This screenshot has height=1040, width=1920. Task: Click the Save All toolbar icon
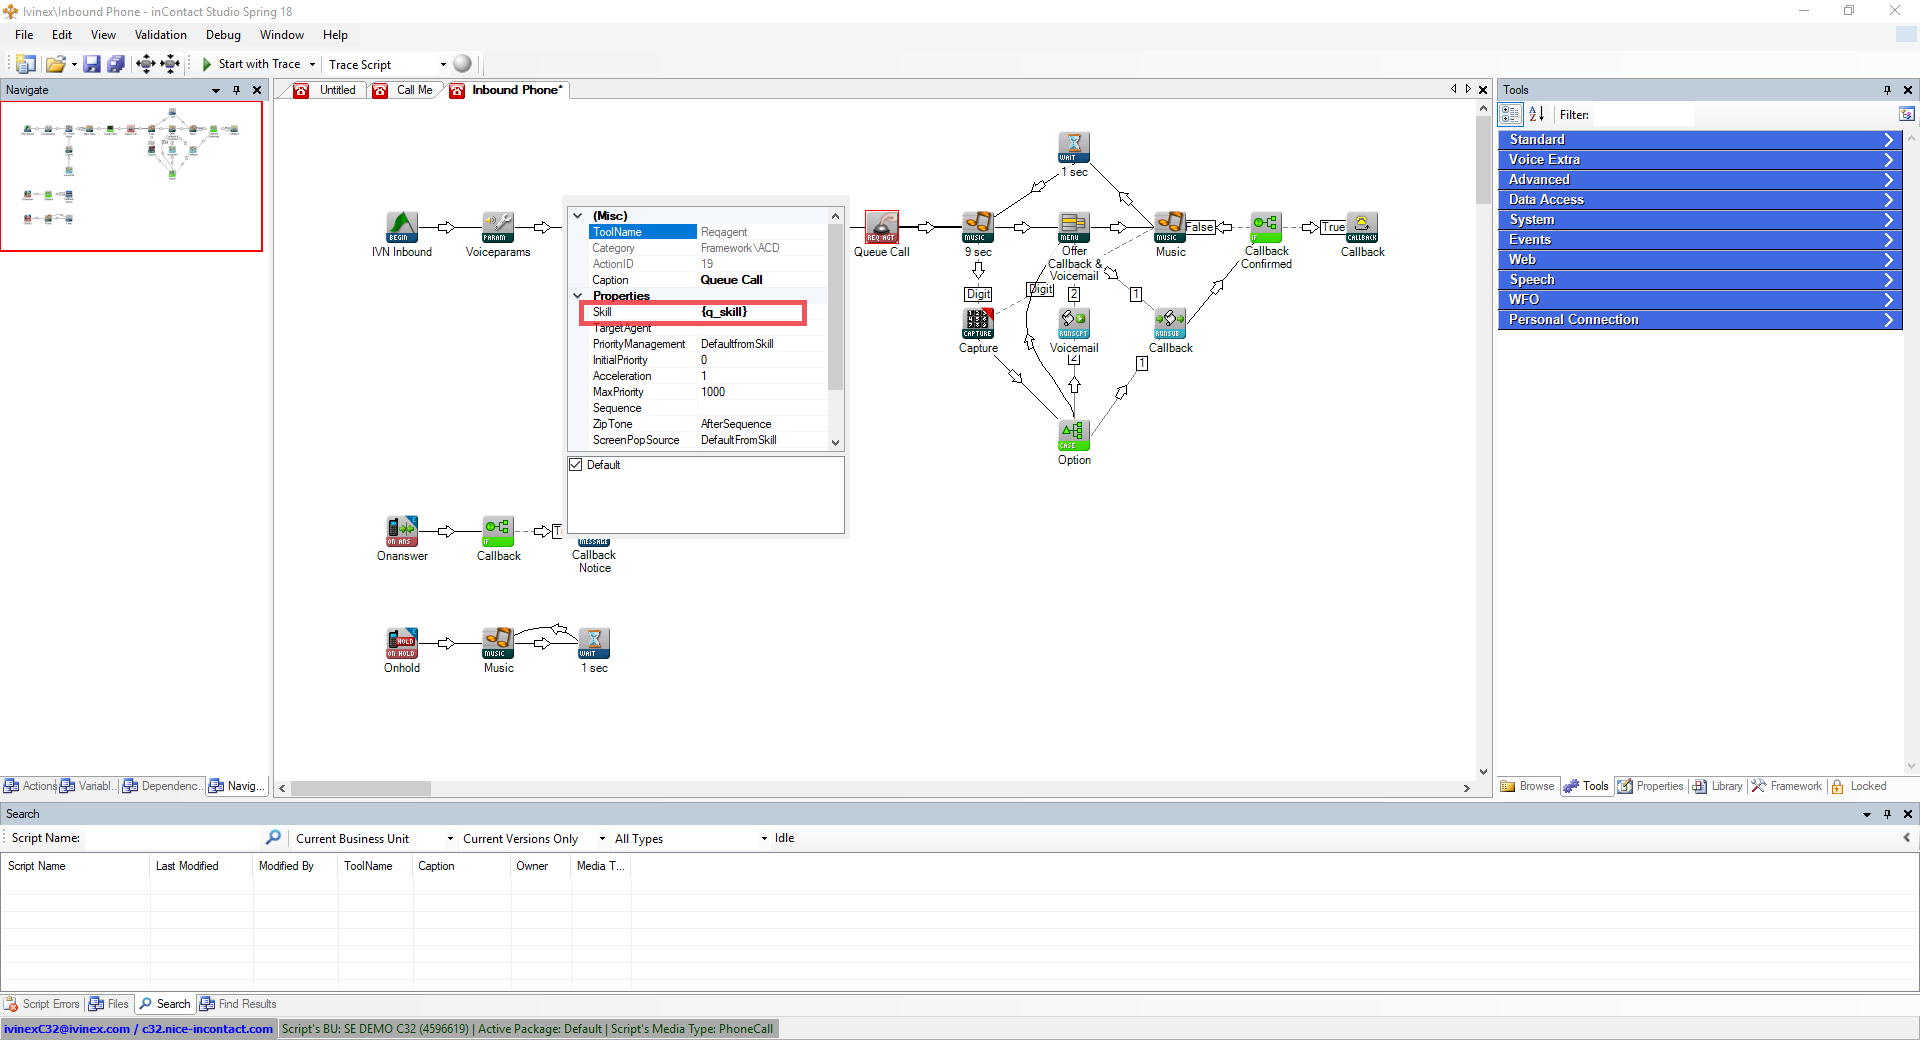click(116, 64)
